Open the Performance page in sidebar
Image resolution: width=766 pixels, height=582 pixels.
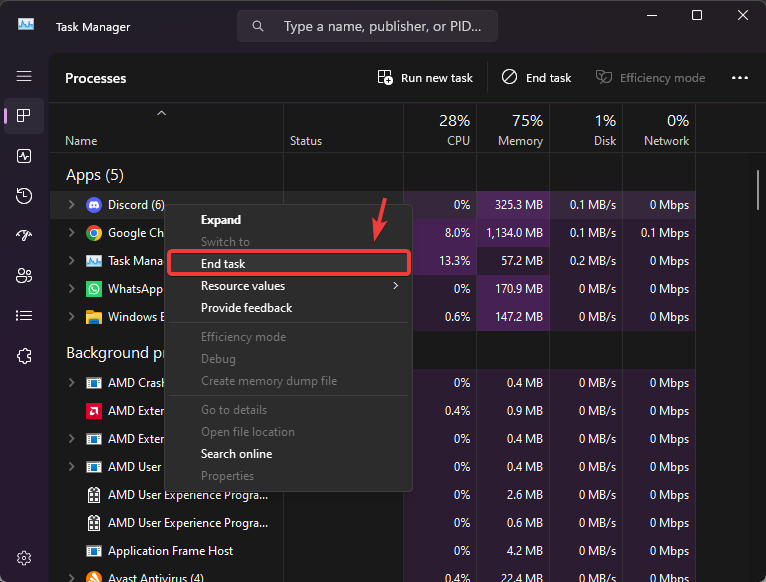[x=24, y=156]
